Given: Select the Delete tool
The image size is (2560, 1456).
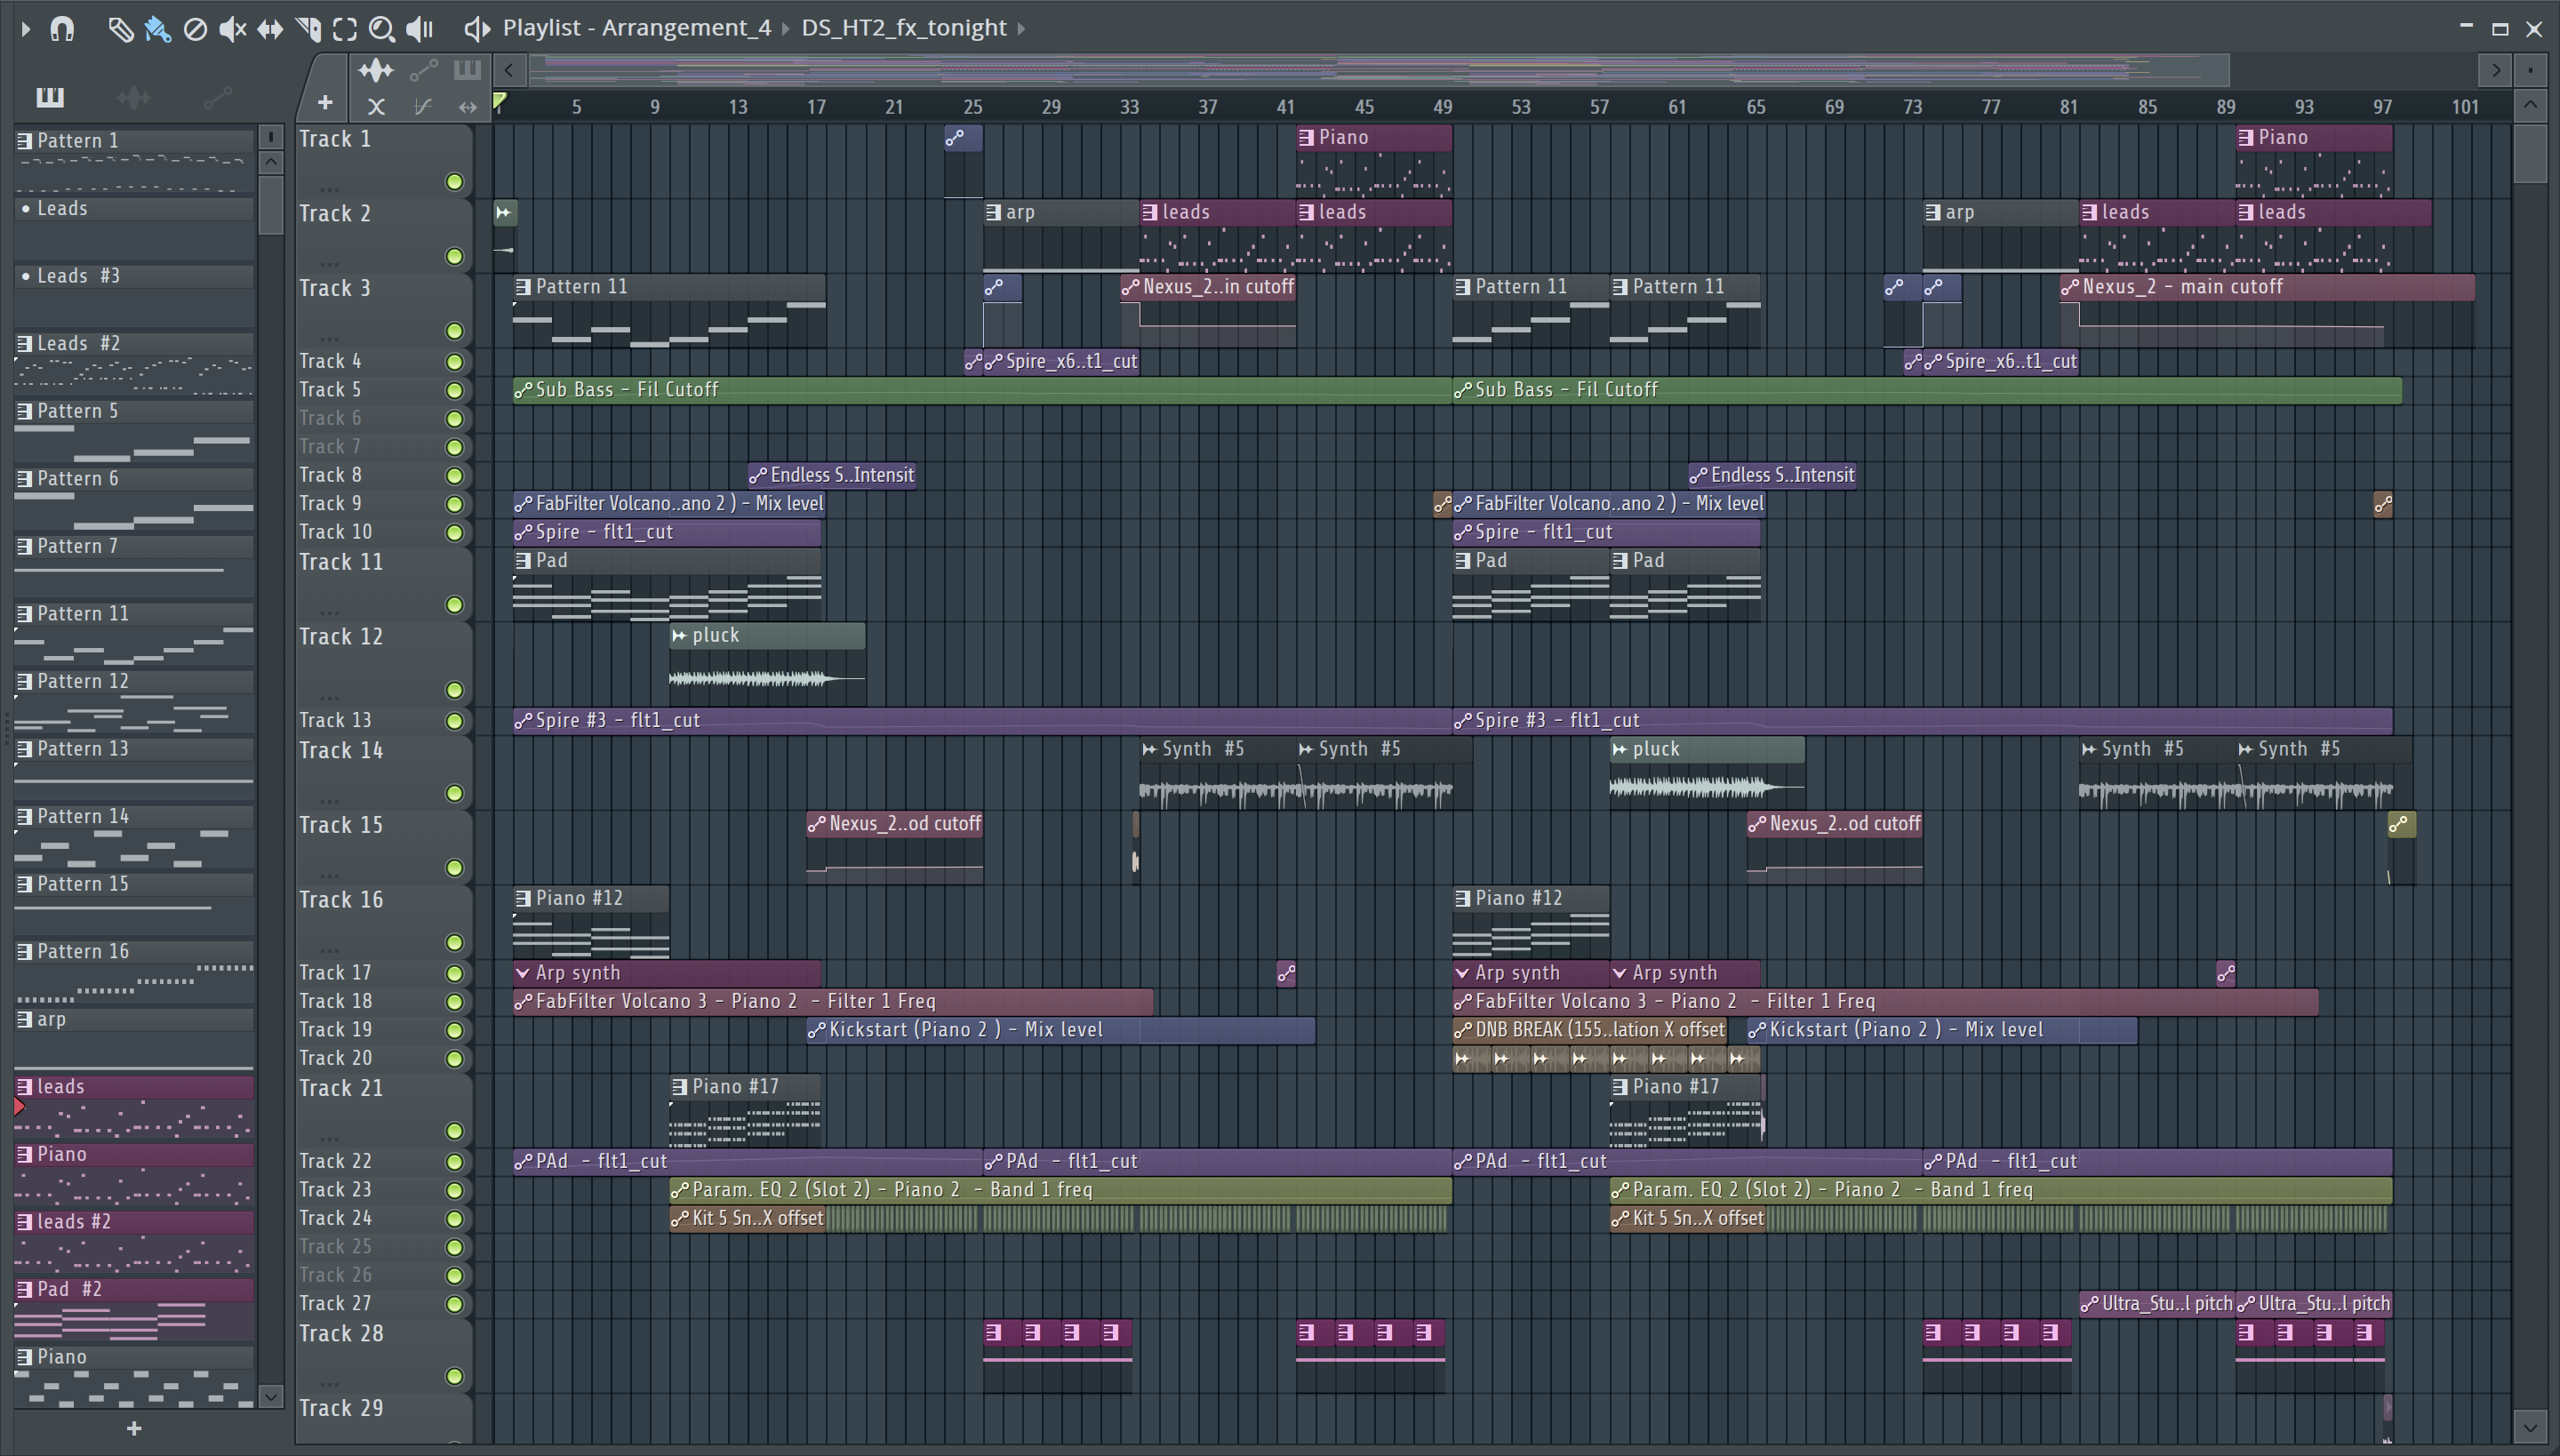Looking at the screenshot, I should [195, 29].
